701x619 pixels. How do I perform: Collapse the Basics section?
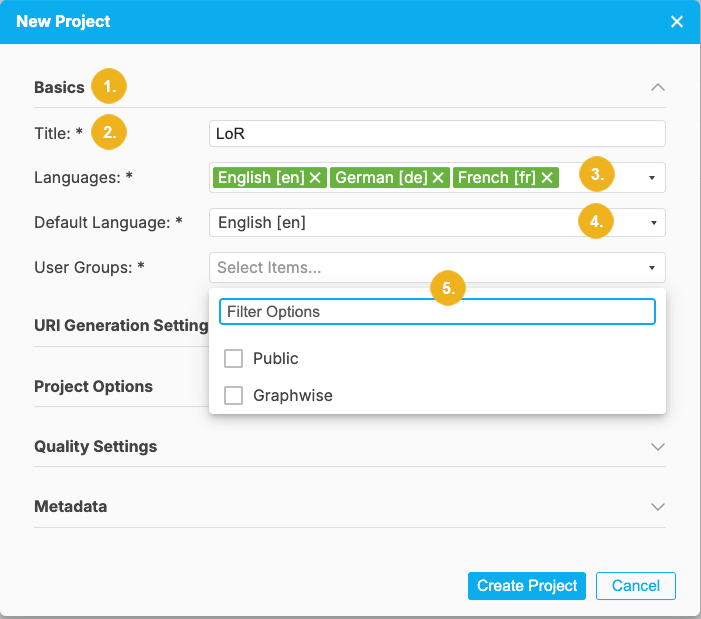click(657, 87)
